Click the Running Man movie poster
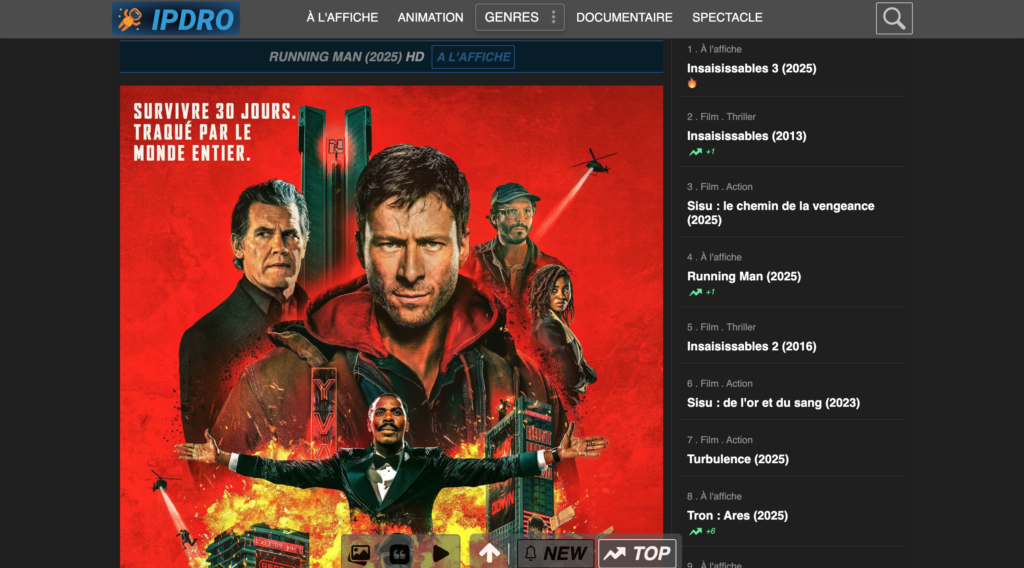The height and width of the screenshot is (568, 1024). click(391, 320)
